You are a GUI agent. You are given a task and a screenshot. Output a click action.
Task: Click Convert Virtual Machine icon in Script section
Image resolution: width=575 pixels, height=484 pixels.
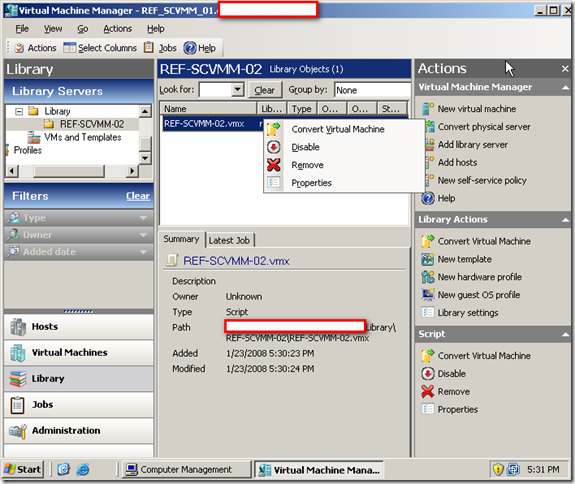428,356
